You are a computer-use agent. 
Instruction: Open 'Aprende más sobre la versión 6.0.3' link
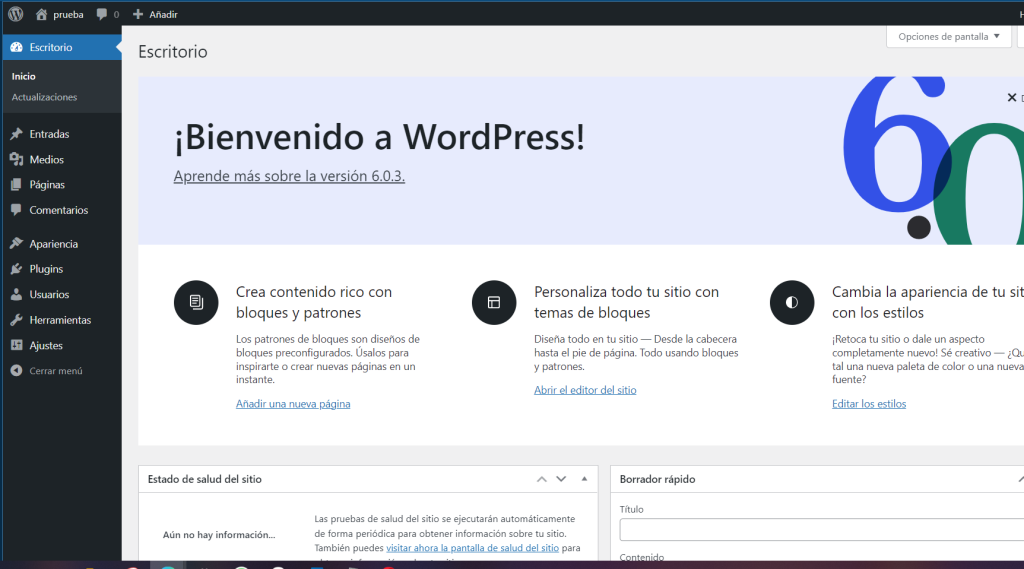point(289,176)
